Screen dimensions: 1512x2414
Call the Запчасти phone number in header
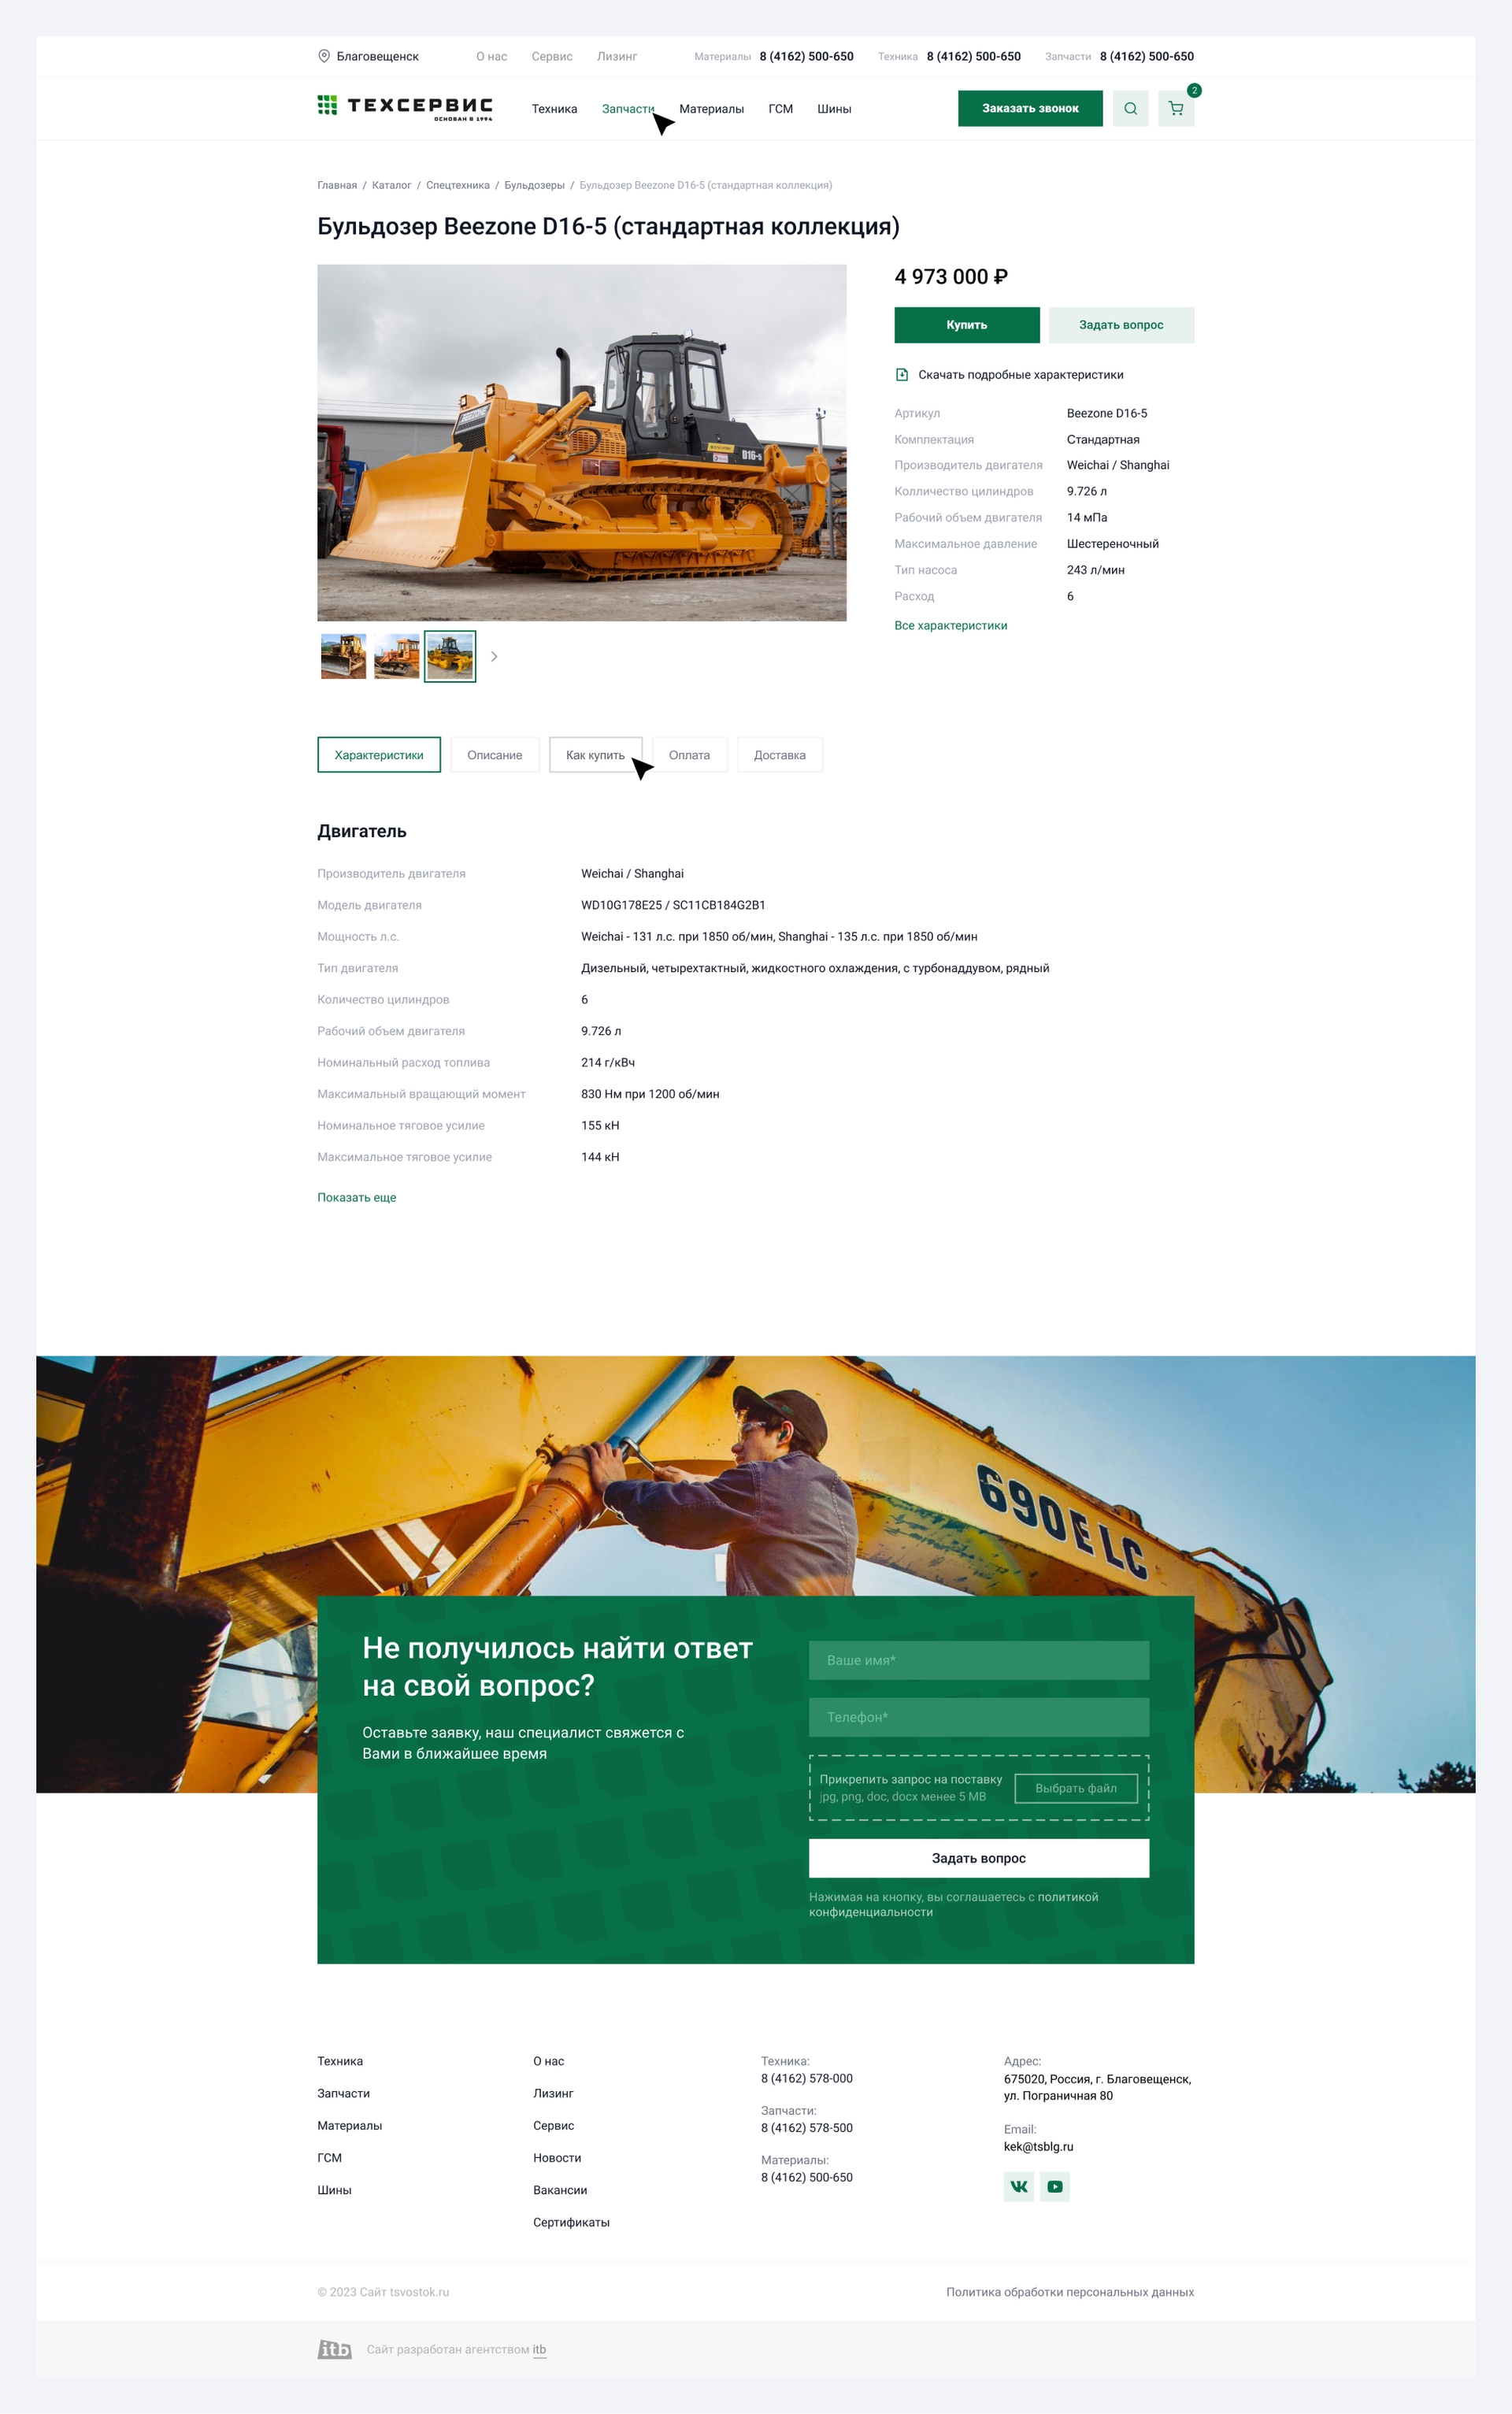(1147, 57)
